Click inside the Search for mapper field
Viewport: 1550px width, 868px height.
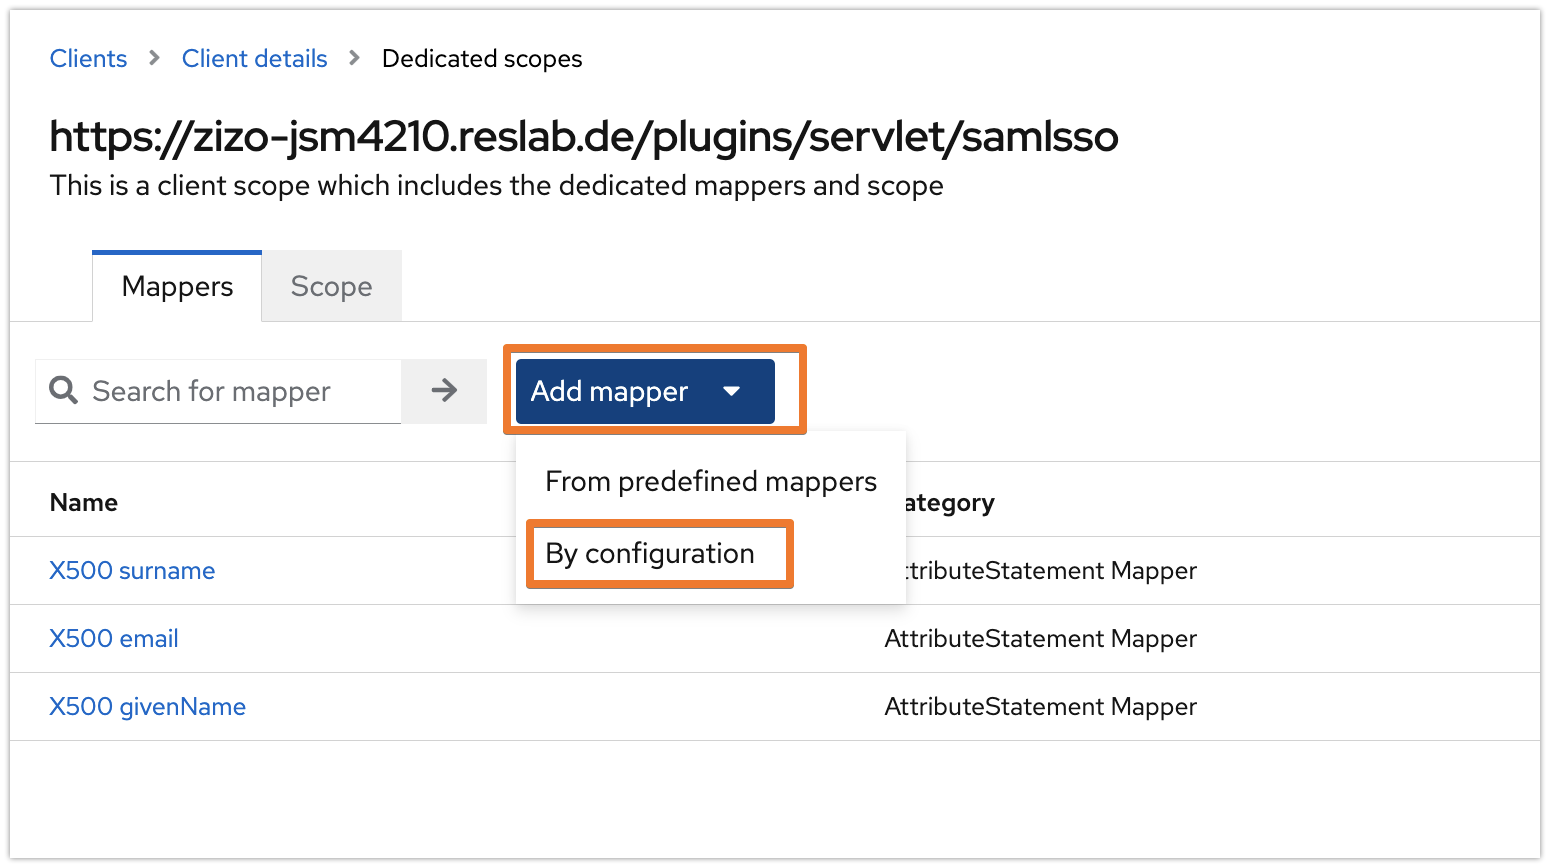pos(220,391)
